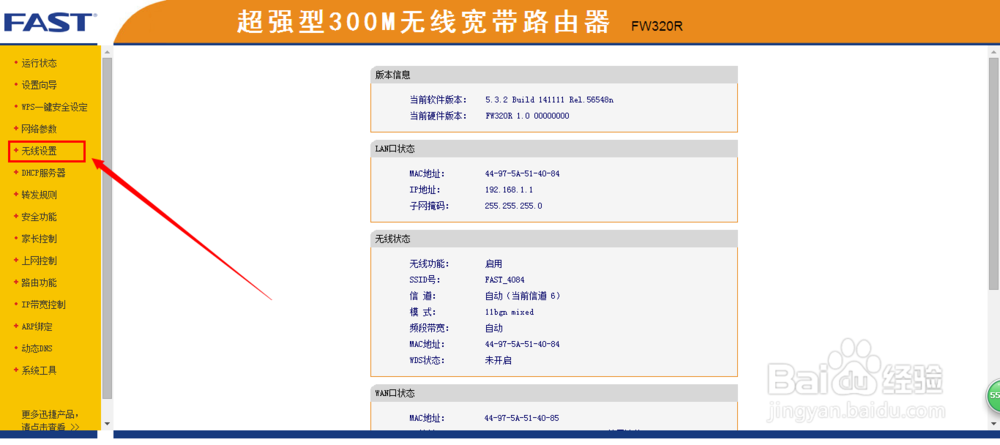Image resolution: width=1000 pixels, height=445 pixels.
Task: Open IP带宽控制 menu item
Action: pos(43,304)
